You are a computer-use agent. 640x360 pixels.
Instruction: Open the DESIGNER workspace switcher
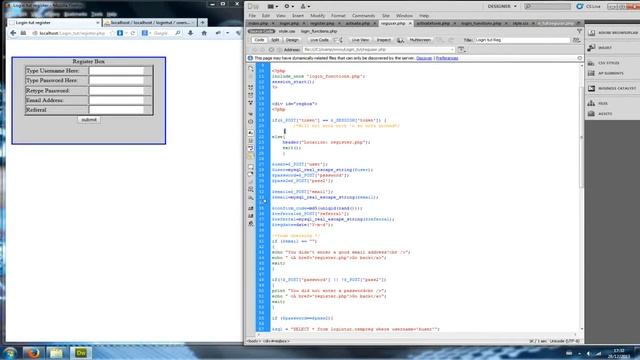point(502,6)
